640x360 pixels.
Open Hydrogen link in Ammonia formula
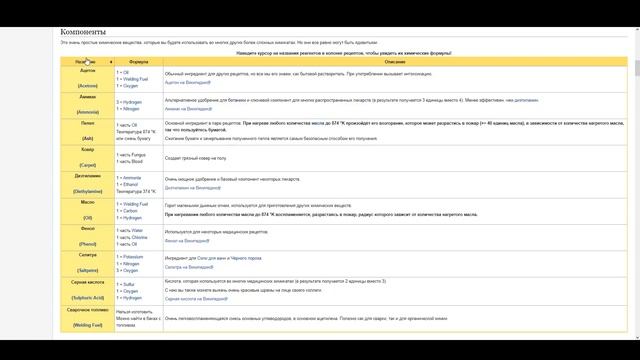coord(132,102)
